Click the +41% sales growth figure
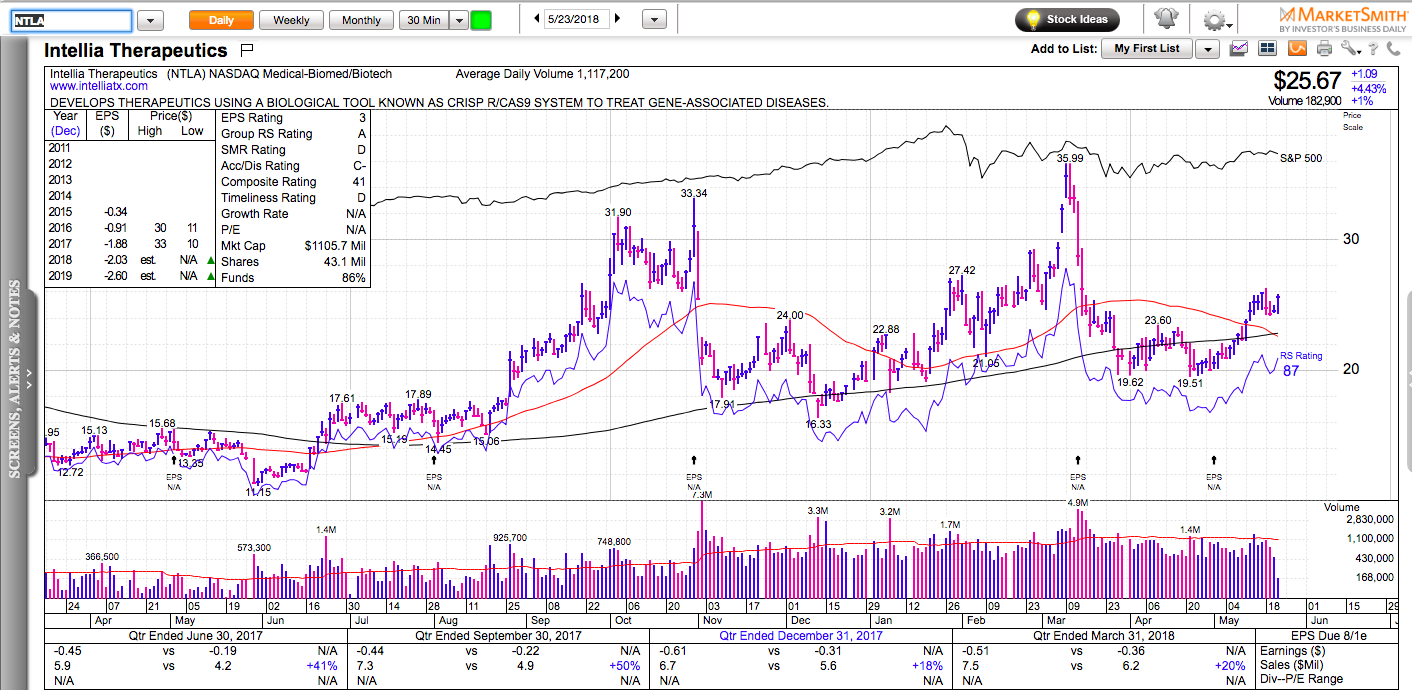The image size is (1412, 690). (x=320, y=666)
